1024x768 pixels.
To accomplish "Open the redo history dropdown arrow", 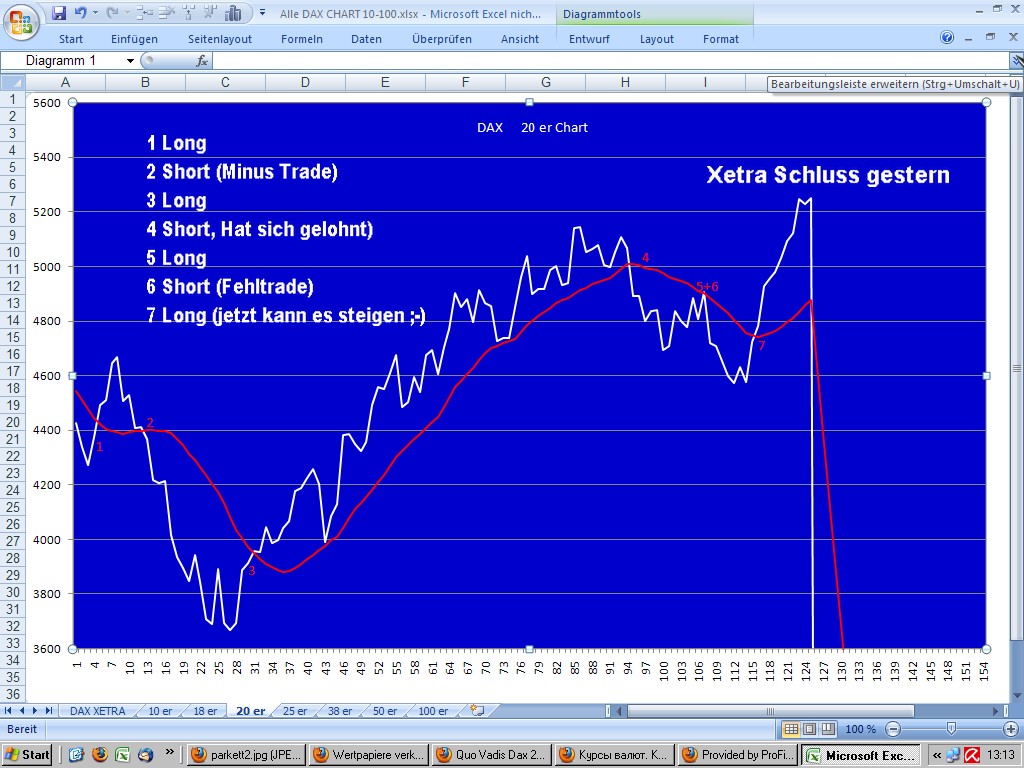I will (127, 12).
